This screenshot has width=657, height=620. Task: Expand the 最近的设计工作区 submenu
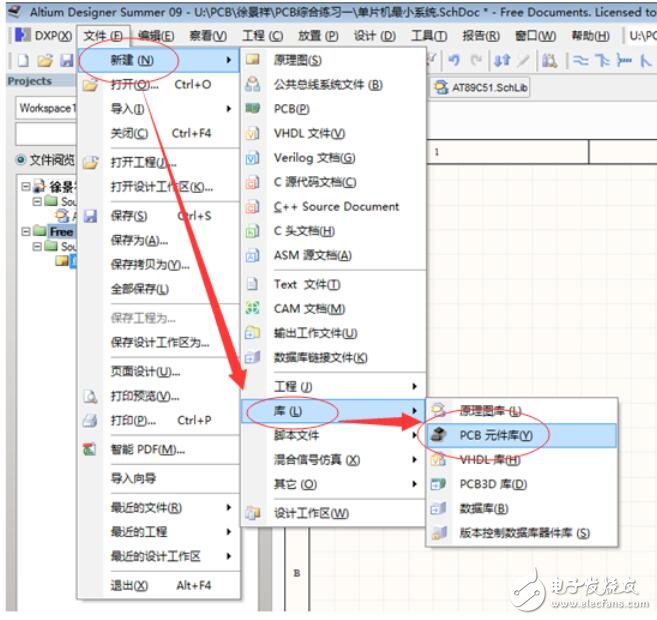pyautogui.click(x=159, y=556)
